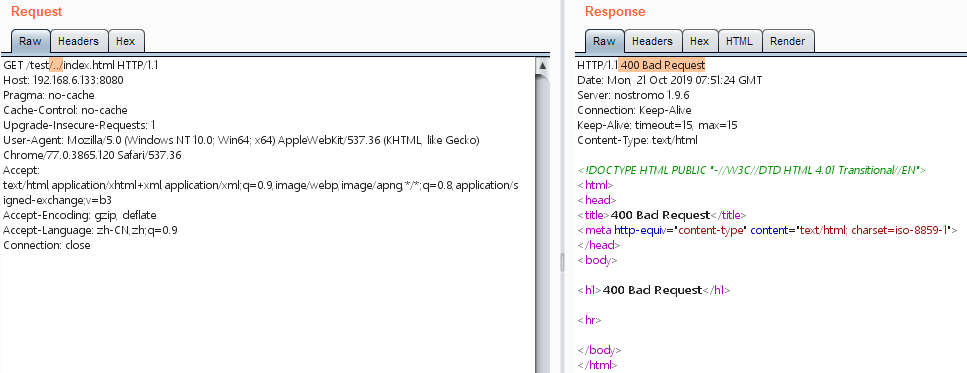967x373 pixels.
Task: Select the Response Raw tab
Action: click(604, 41)
